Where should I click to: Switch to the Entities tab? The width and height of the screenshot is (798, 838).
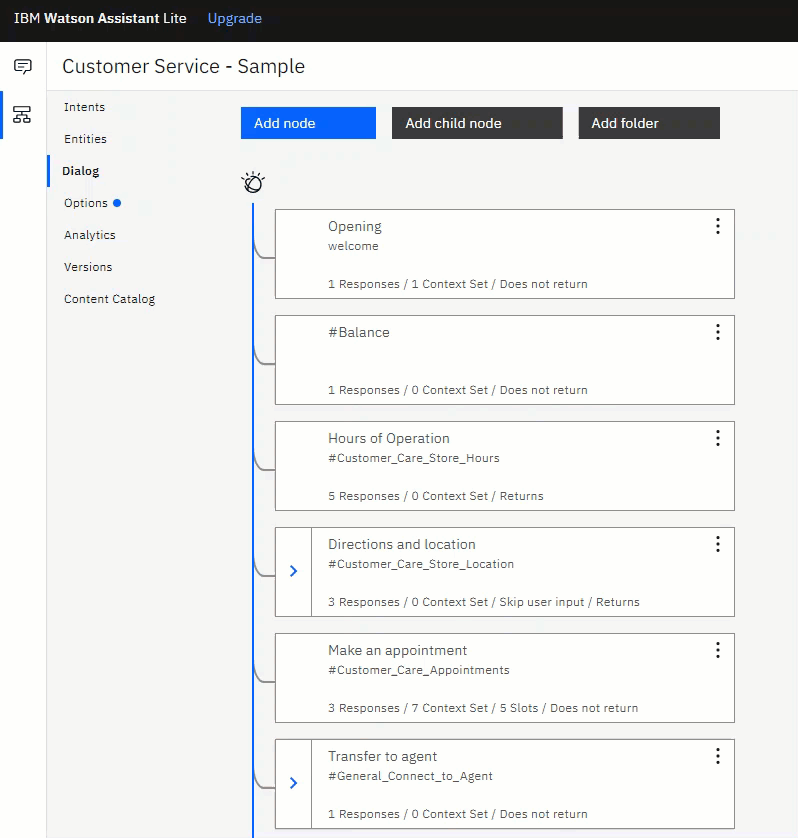[86, 139]
